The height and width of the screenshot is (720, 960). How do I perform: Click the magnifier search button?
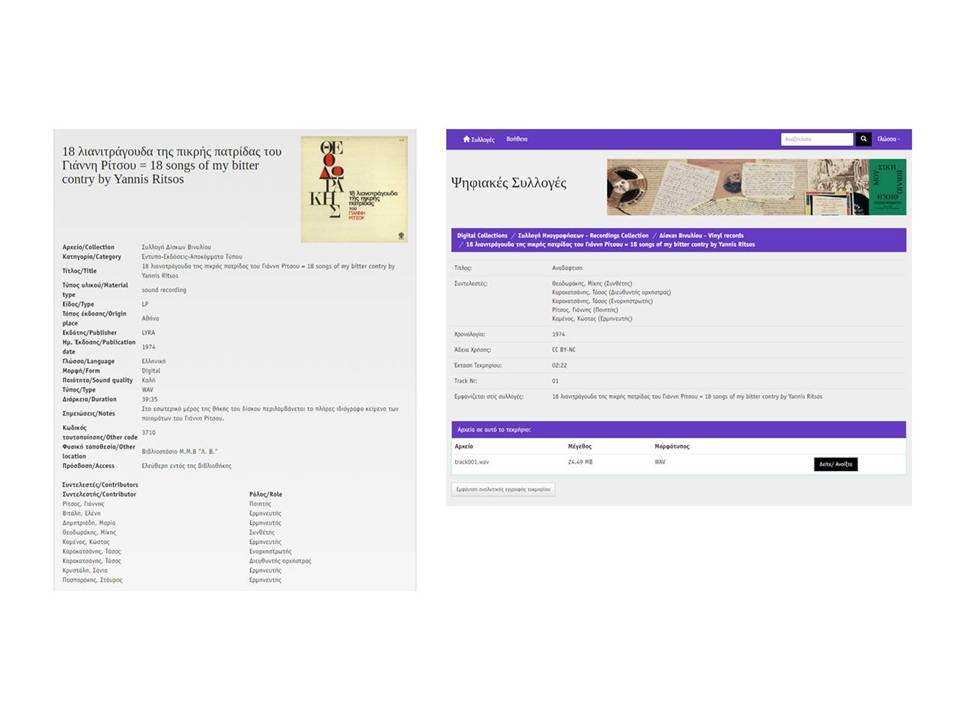[863, 139]
